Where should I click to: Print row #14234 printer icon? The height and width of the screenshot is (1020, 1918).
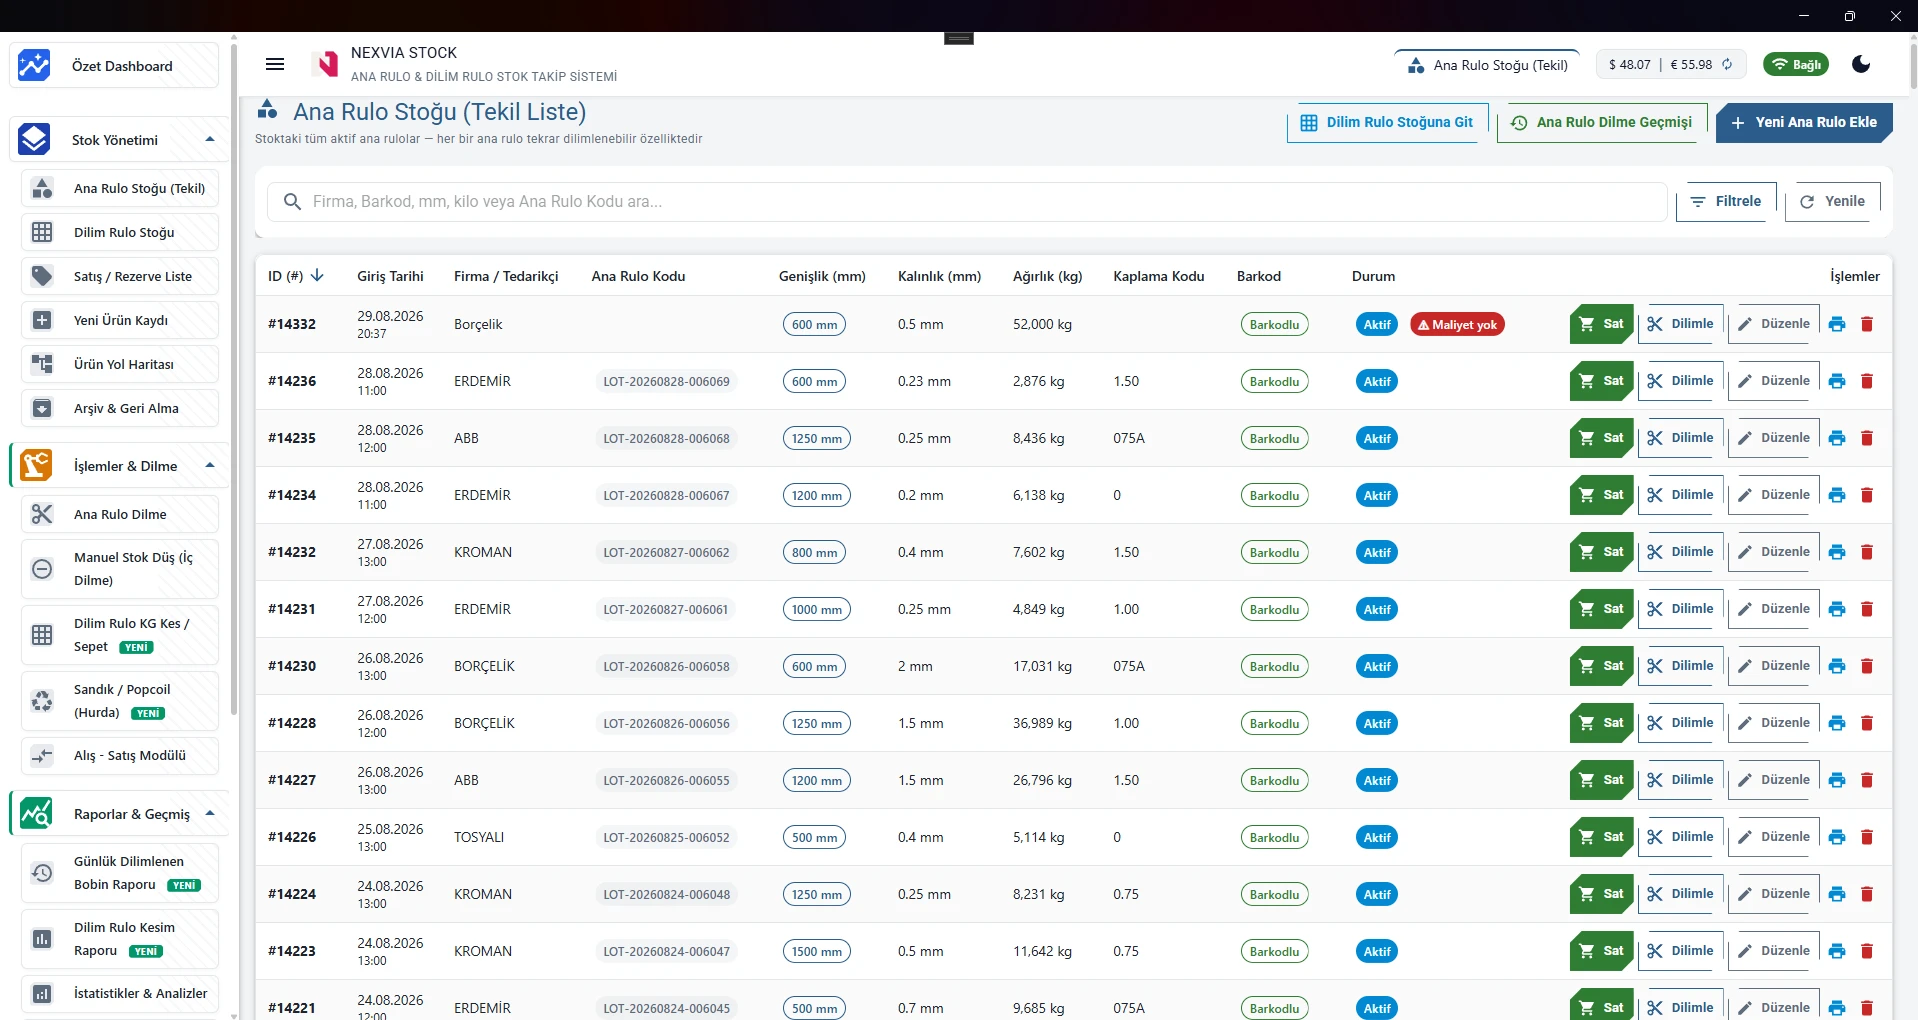coord(1837,495)
